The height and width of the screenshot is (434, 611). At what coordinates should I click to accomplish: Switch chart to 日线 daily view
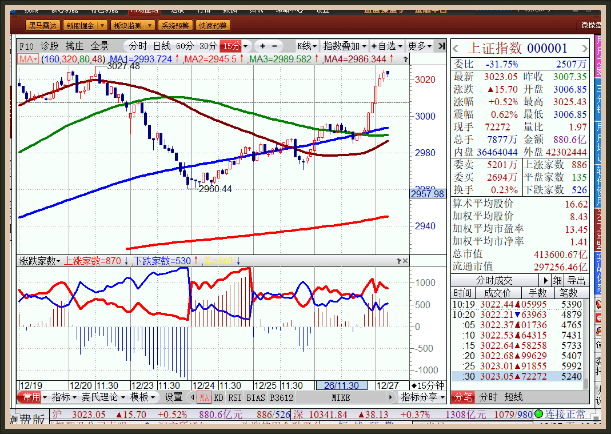[162, 46]
